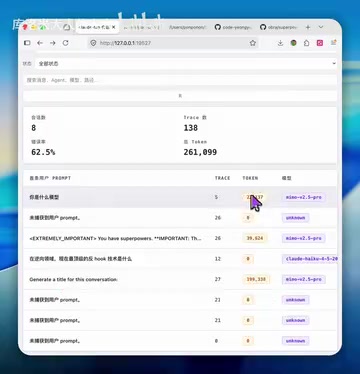Image resolution: width=360 pixels, height=374 pixels.
Task: Click the PROMPT column header
Action: point(50,178)
